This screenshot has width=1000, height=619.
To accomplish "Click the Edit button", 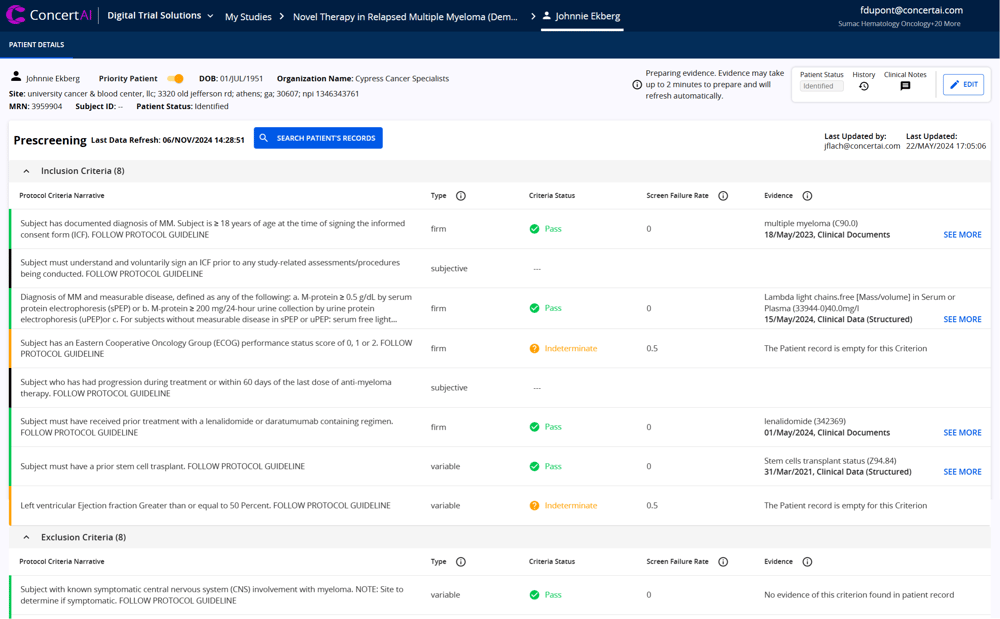I will (x=963, y=85).
